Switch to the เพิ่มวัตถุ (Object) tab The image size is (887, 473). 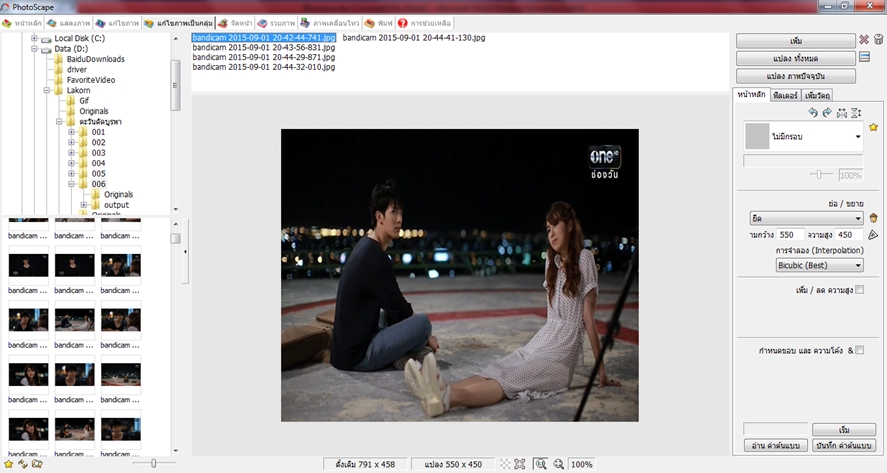tap(817, 96)
